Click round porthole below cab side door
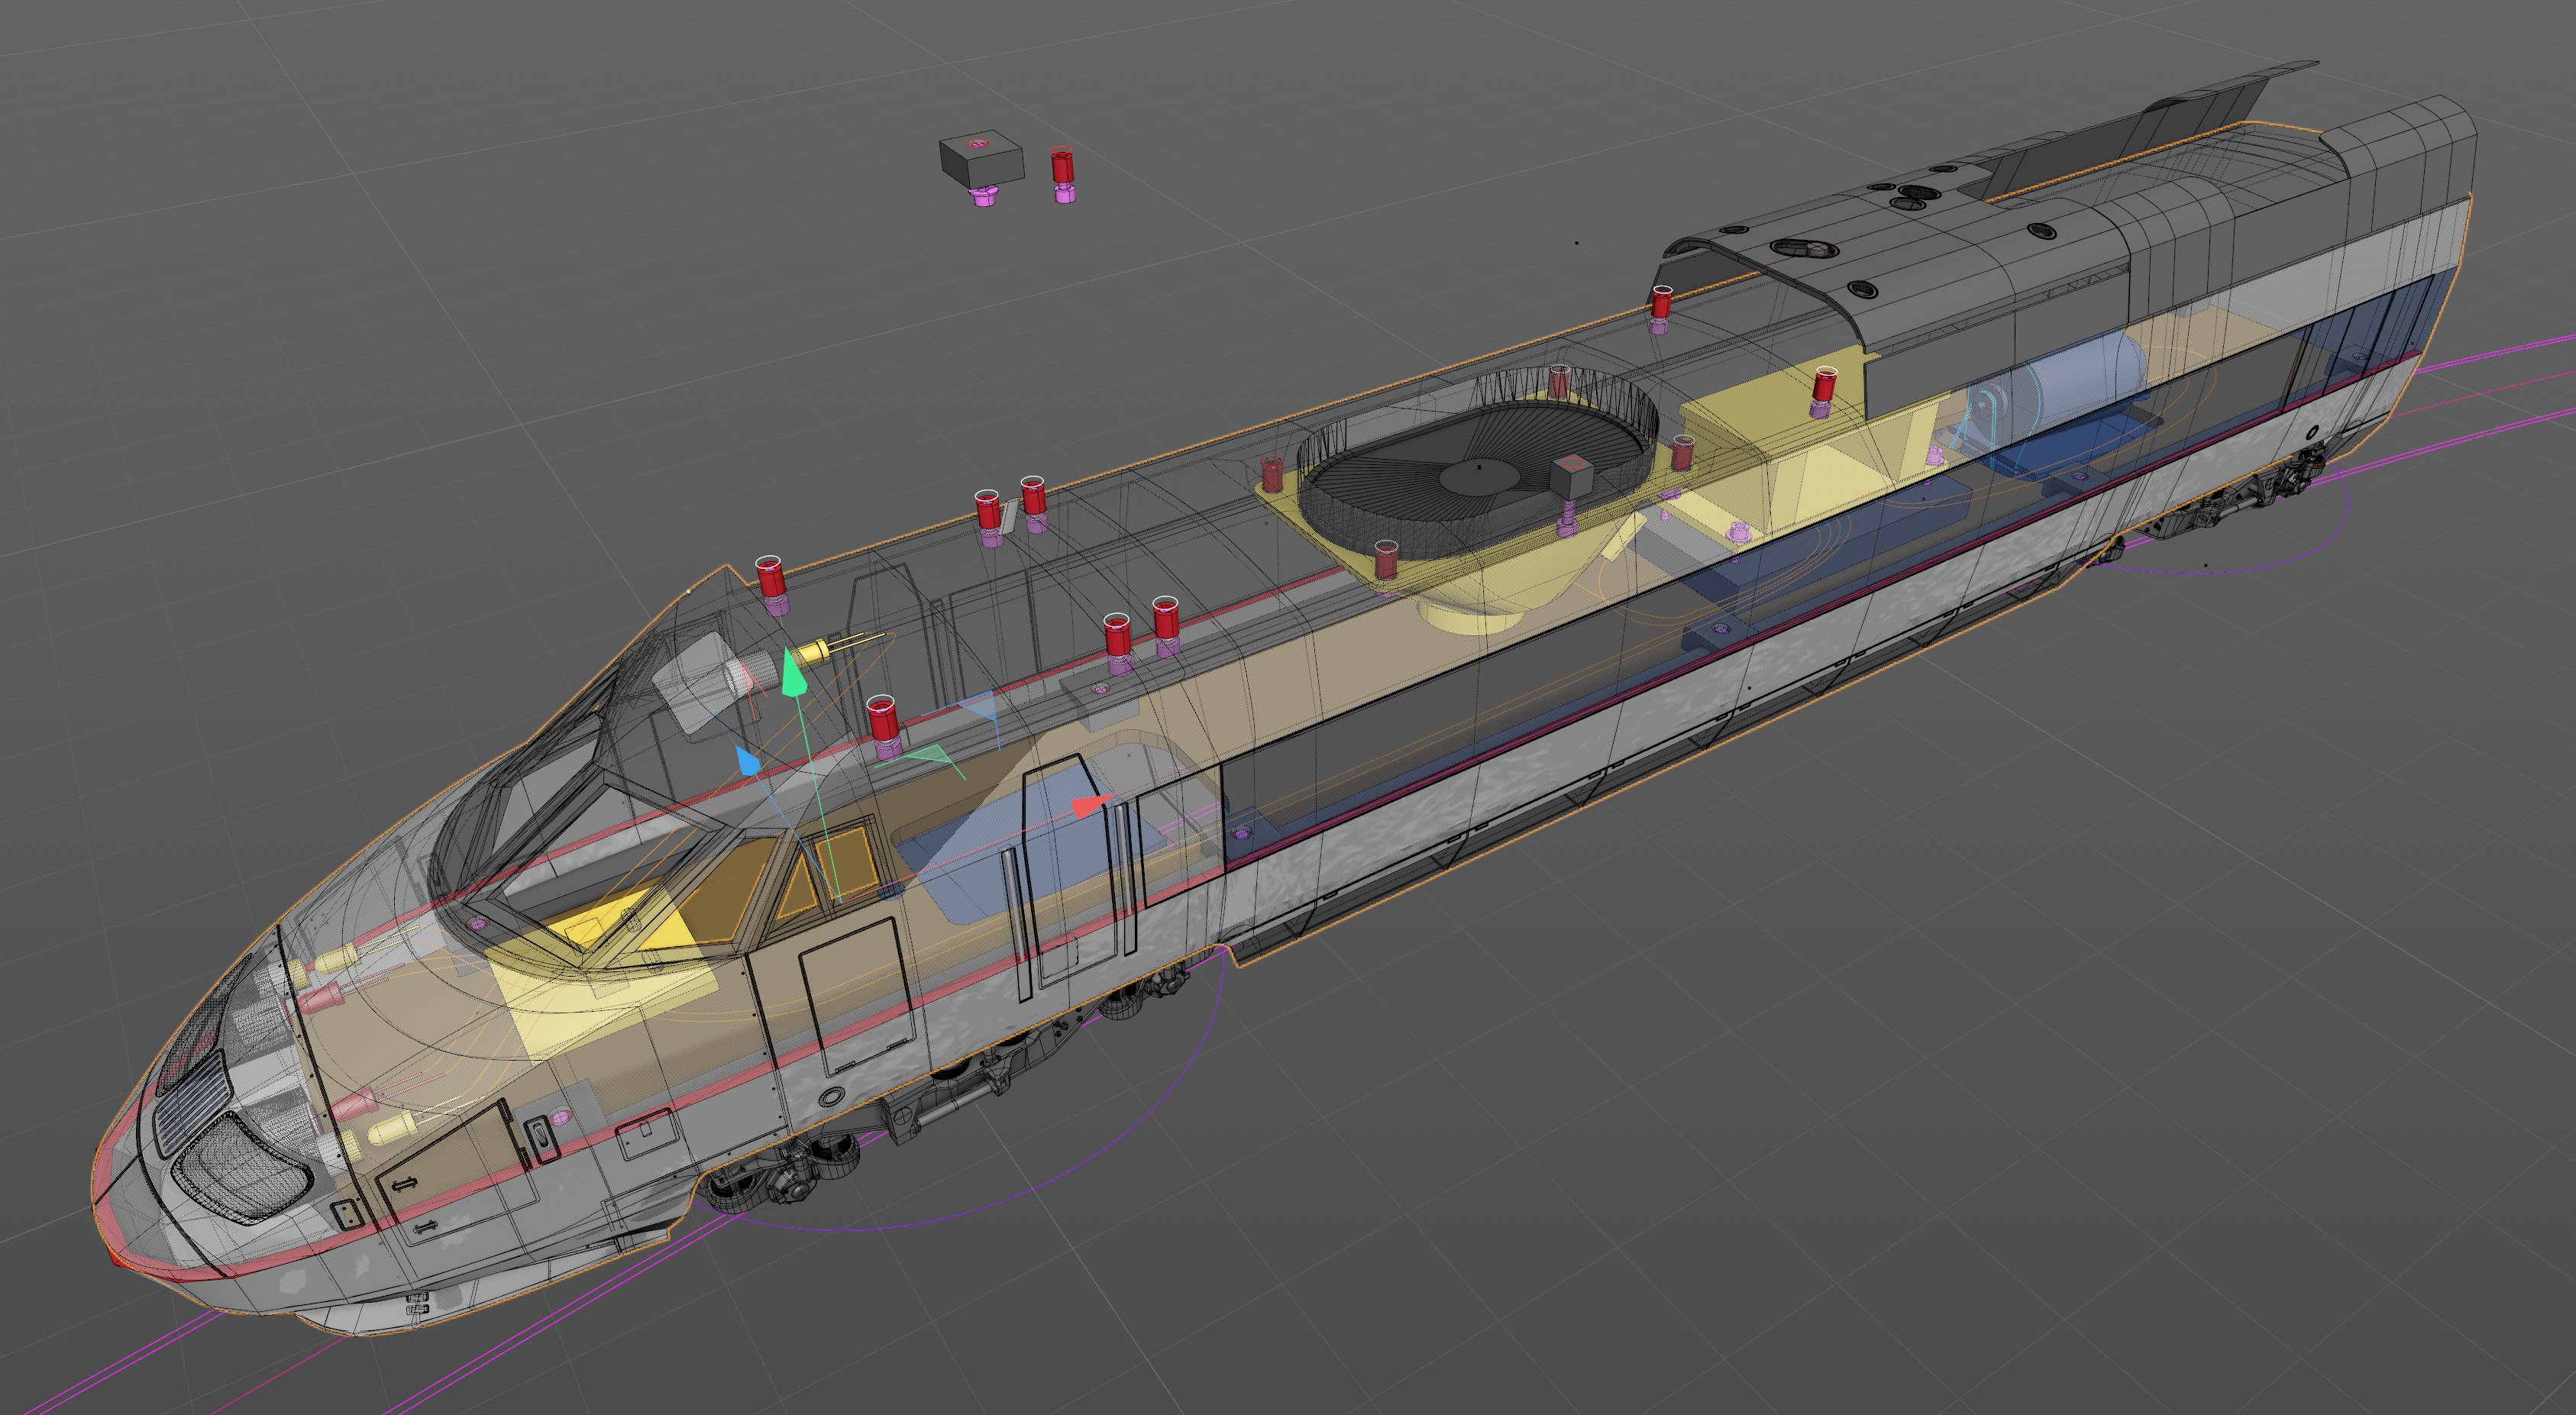 point(833,1096)
